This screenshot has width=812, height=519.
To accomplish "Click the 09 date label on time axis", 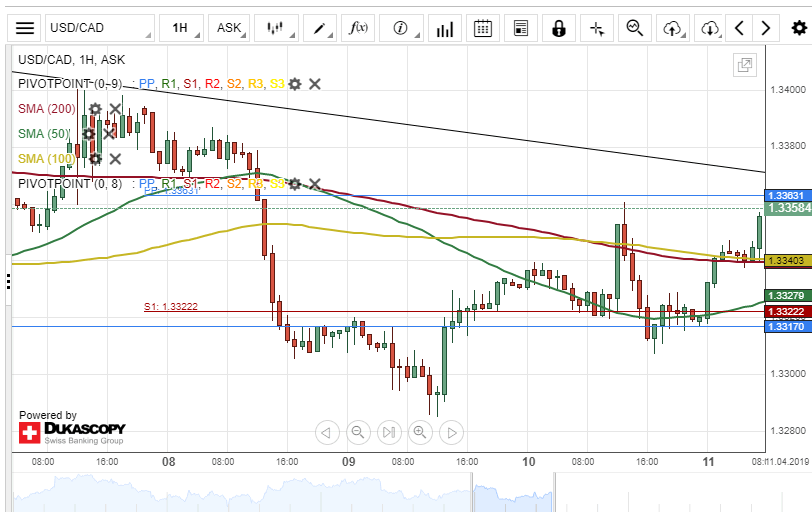I will click(x=349, y=462).
